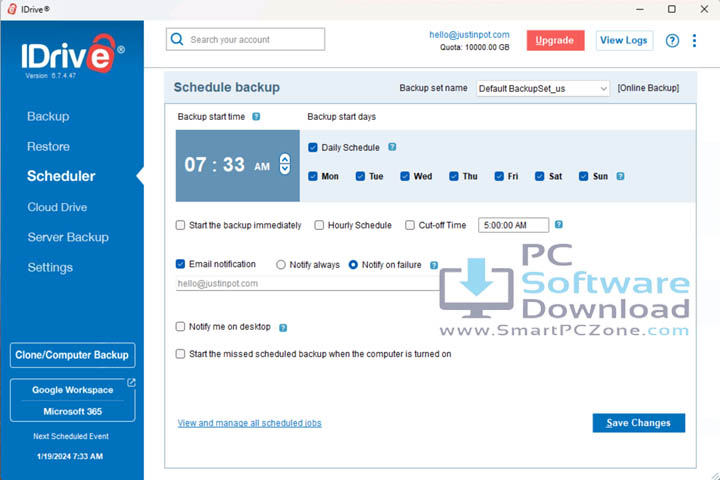Open the Backup section in sidebar
Viewport: 720px width, 480px height.
point(48,117)
